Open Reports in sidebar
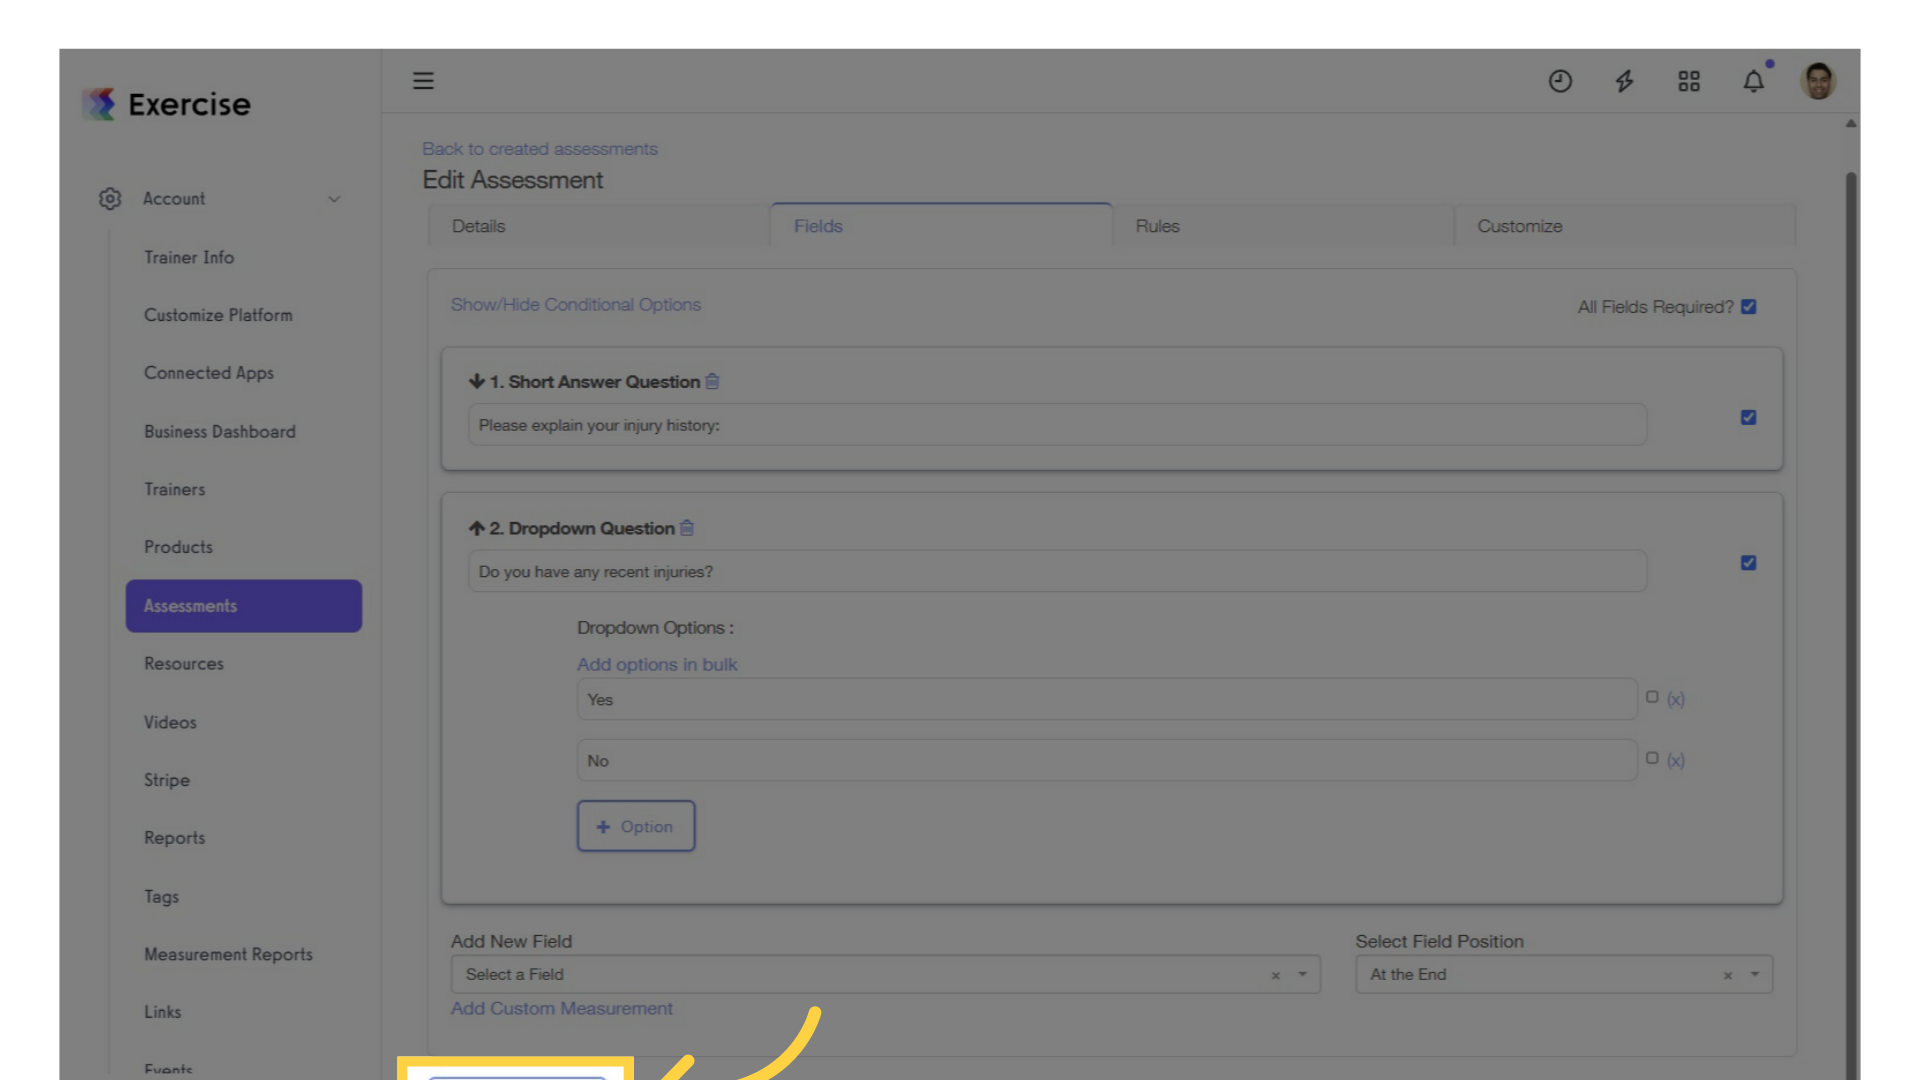 coord(175,838)
